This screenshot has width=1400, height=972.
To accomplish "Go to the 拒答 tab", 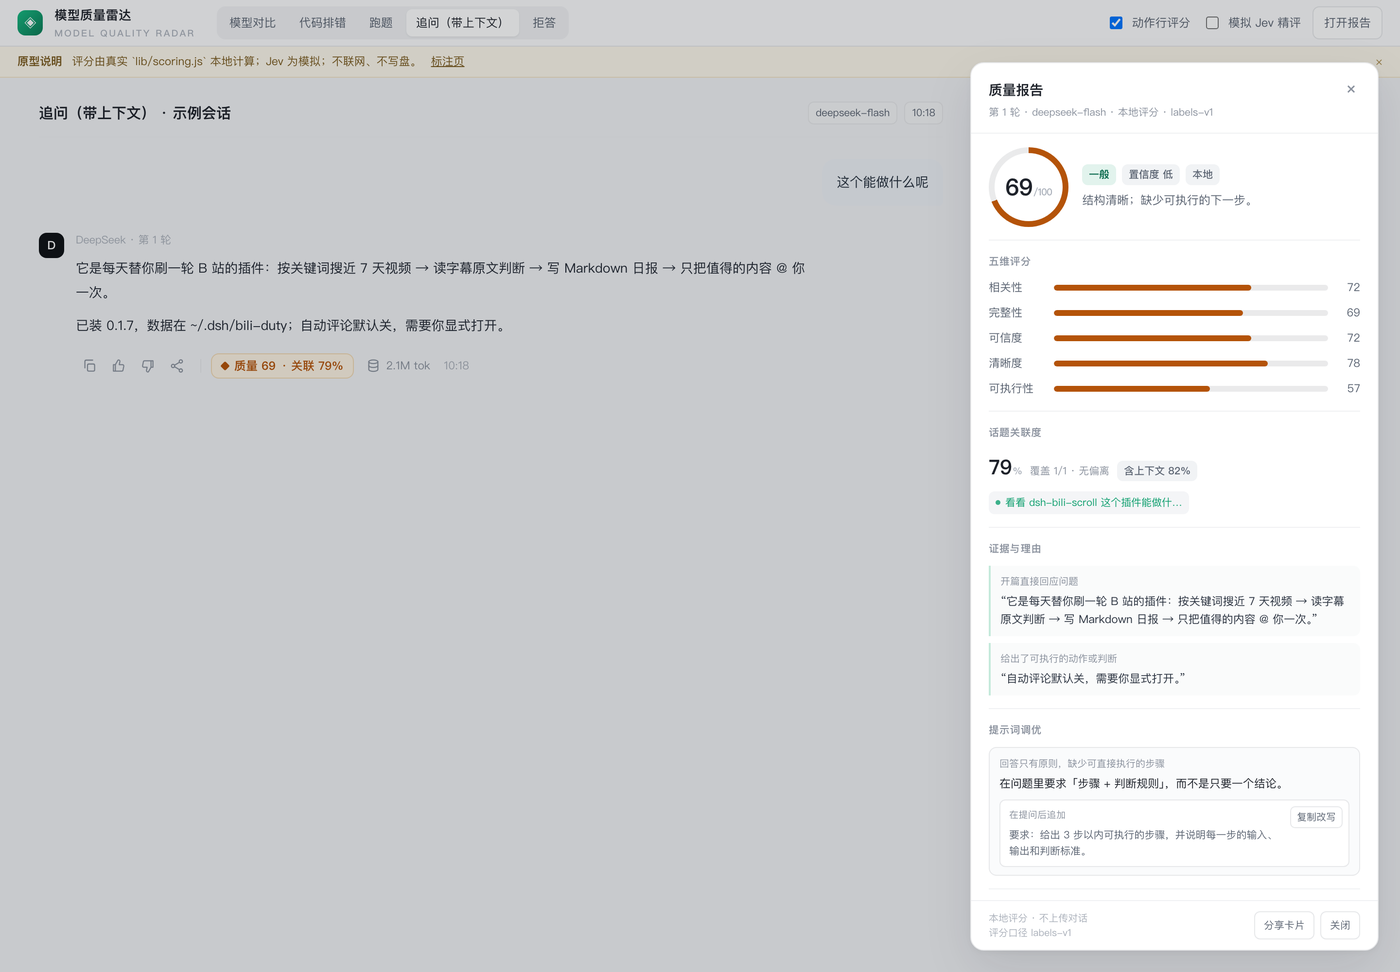I will click(544, 23).
